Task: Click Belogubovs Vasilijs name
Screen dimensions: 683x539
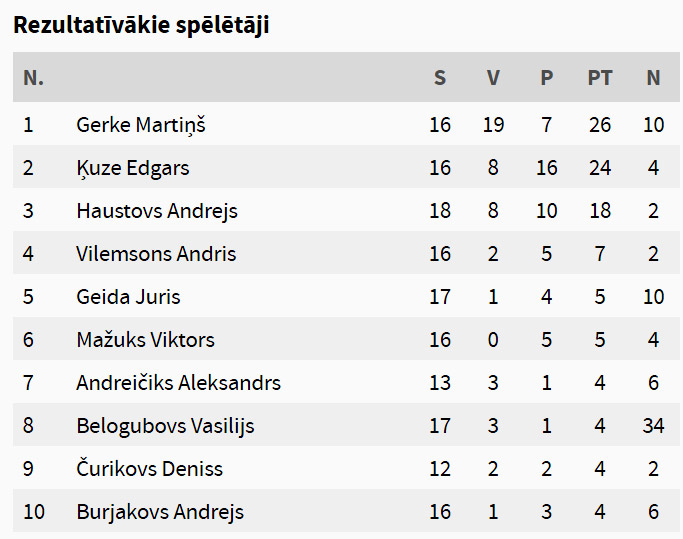Action: (166, 426)
